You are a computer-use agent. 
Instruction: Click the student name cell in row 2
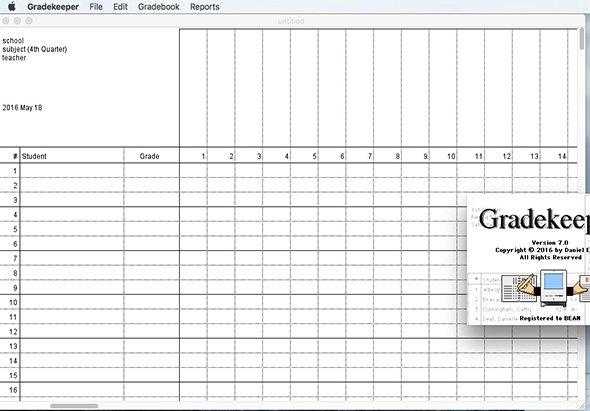click(72, 185)
